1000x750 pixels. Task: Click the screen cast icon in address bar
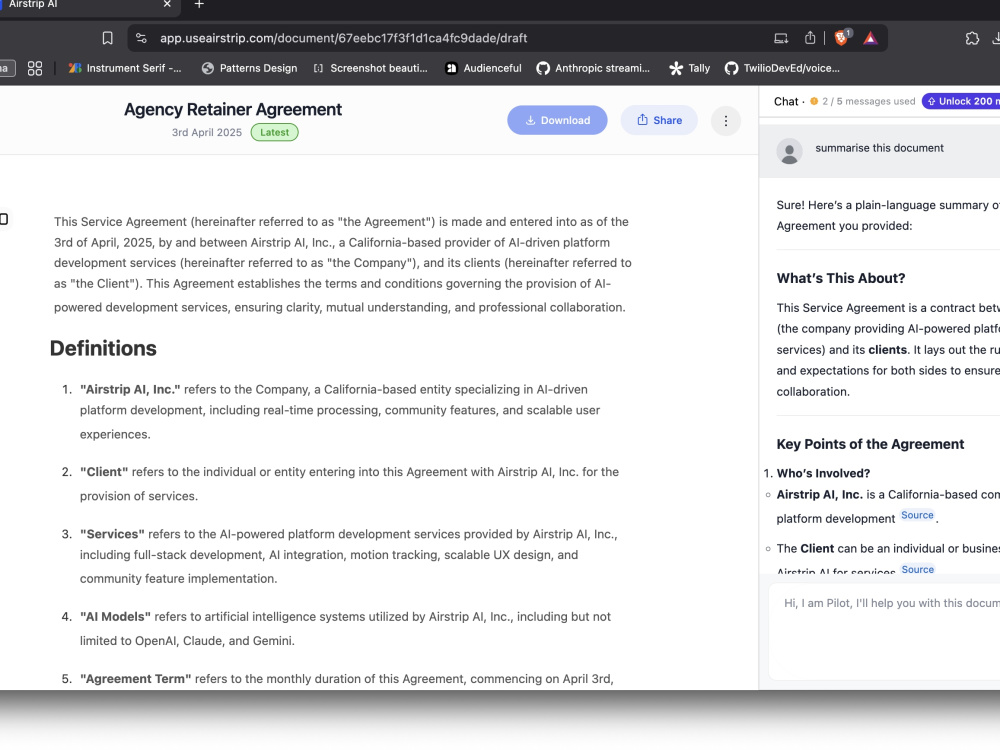pyautogui.click(x=781, y=38)
